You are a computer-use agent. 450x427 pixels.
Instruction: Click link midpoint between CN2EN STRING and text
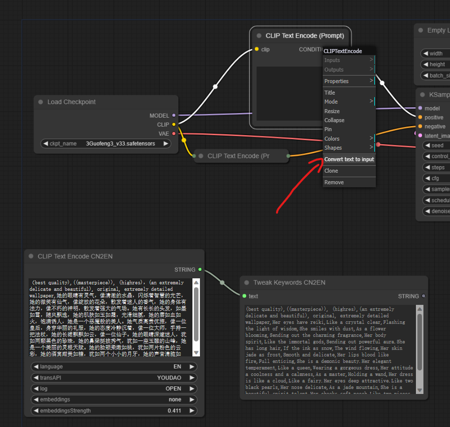tap(222, 283)
